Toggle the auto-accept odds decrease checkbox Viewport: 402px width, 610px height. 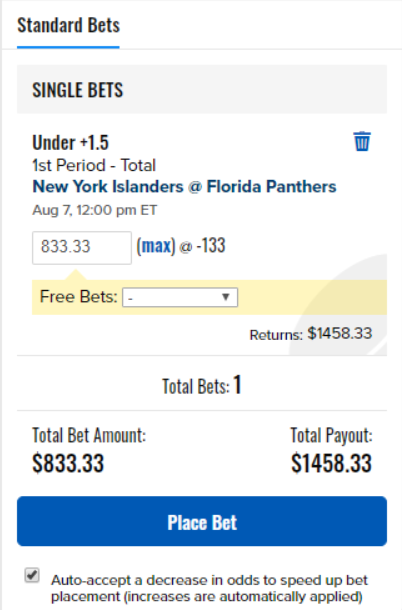(32, 575)
